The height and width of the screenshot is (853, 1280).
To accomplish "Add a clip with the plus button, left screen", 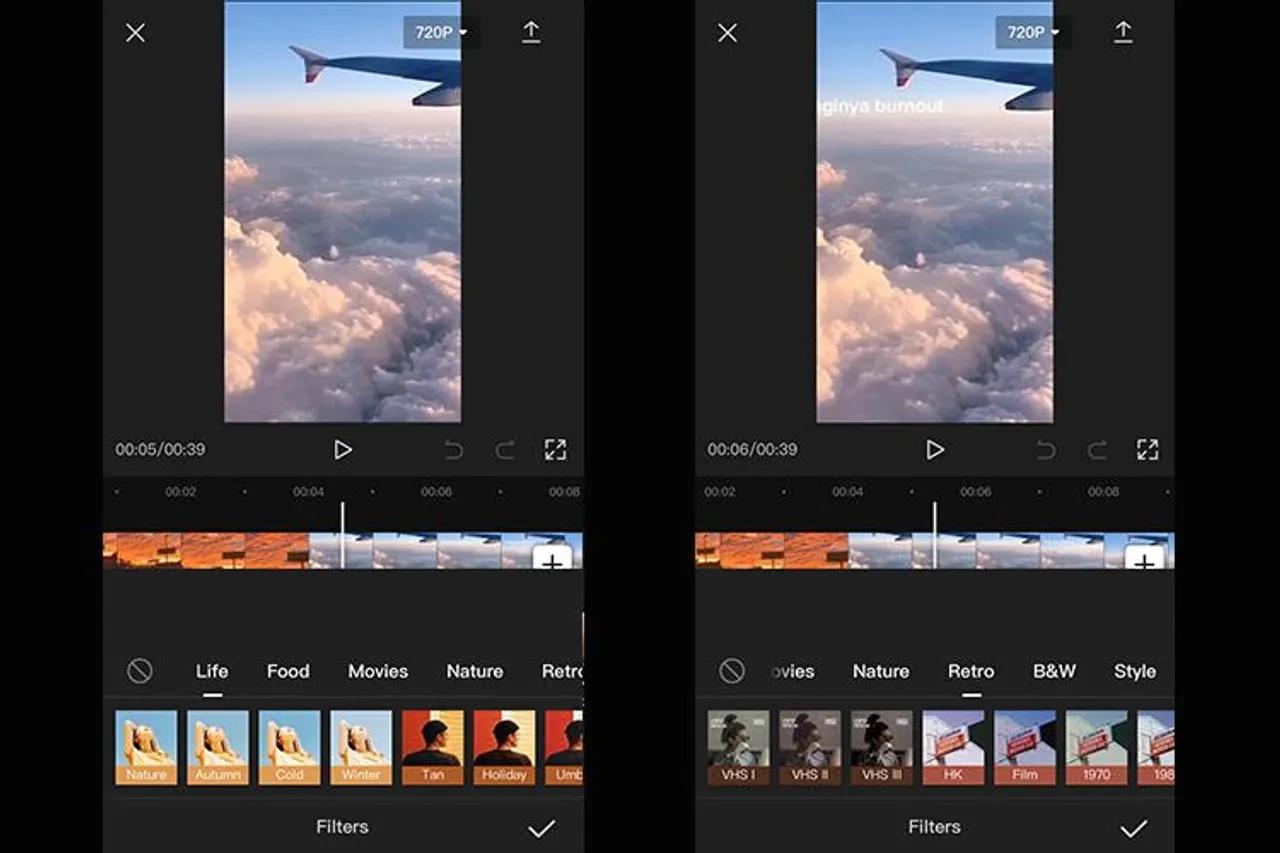I will (x=552, y=558).
